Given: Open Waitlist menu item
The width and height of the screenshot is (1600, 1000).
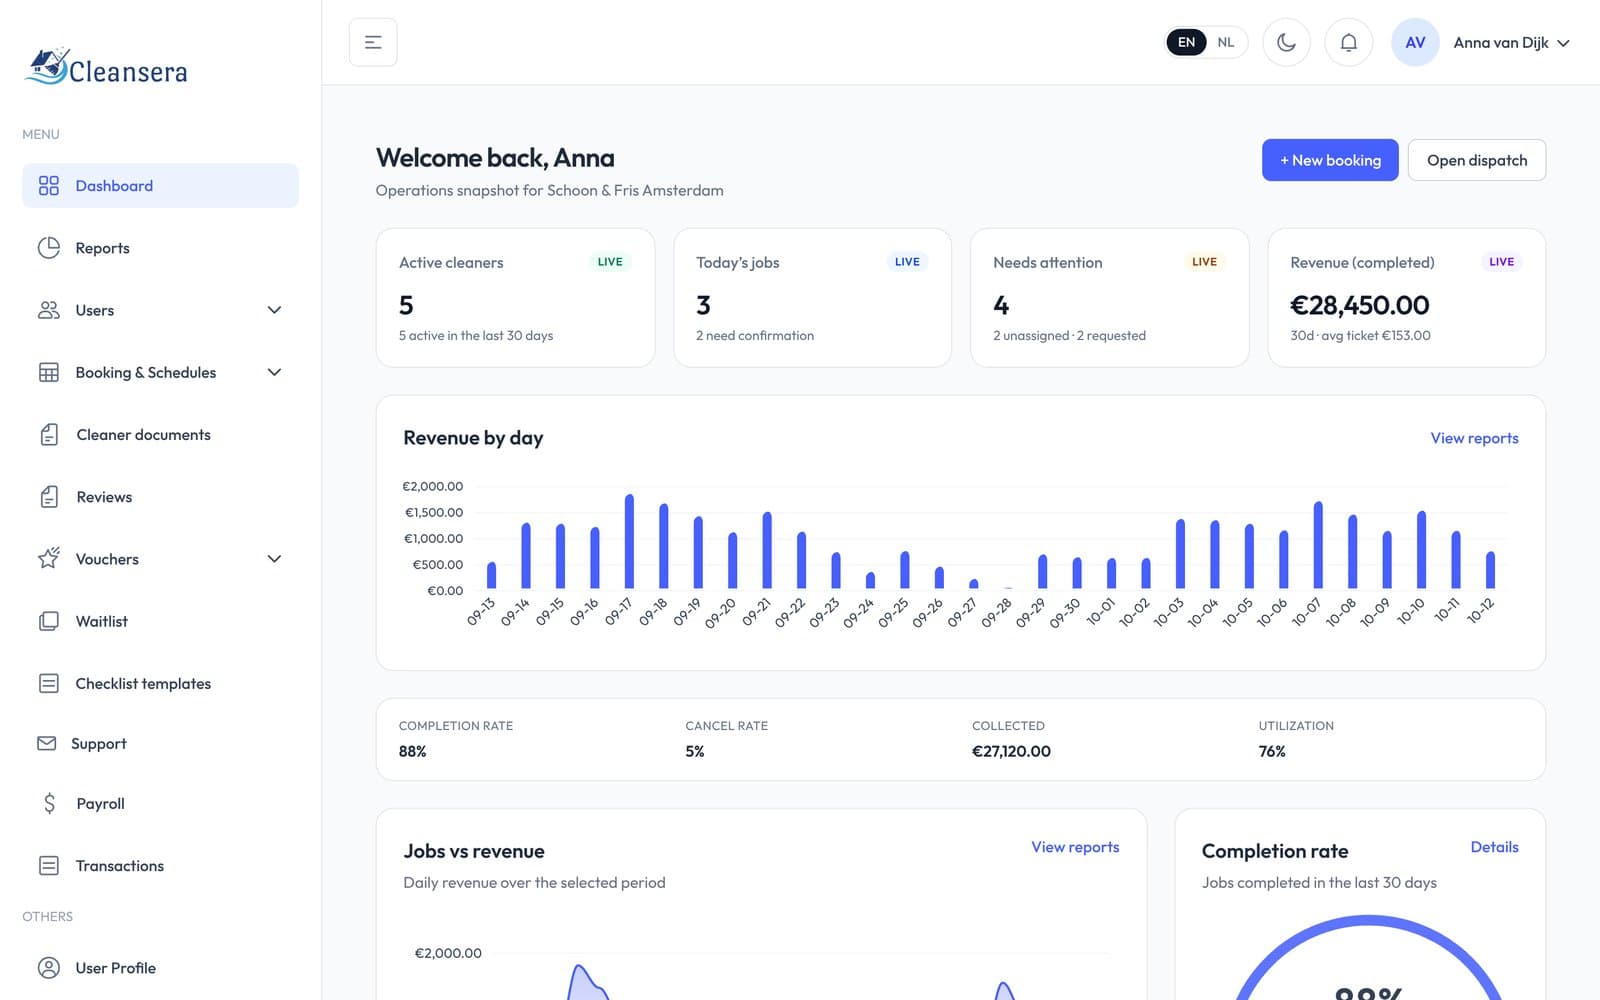Looking at the screenshot, I should click(160, 621).
